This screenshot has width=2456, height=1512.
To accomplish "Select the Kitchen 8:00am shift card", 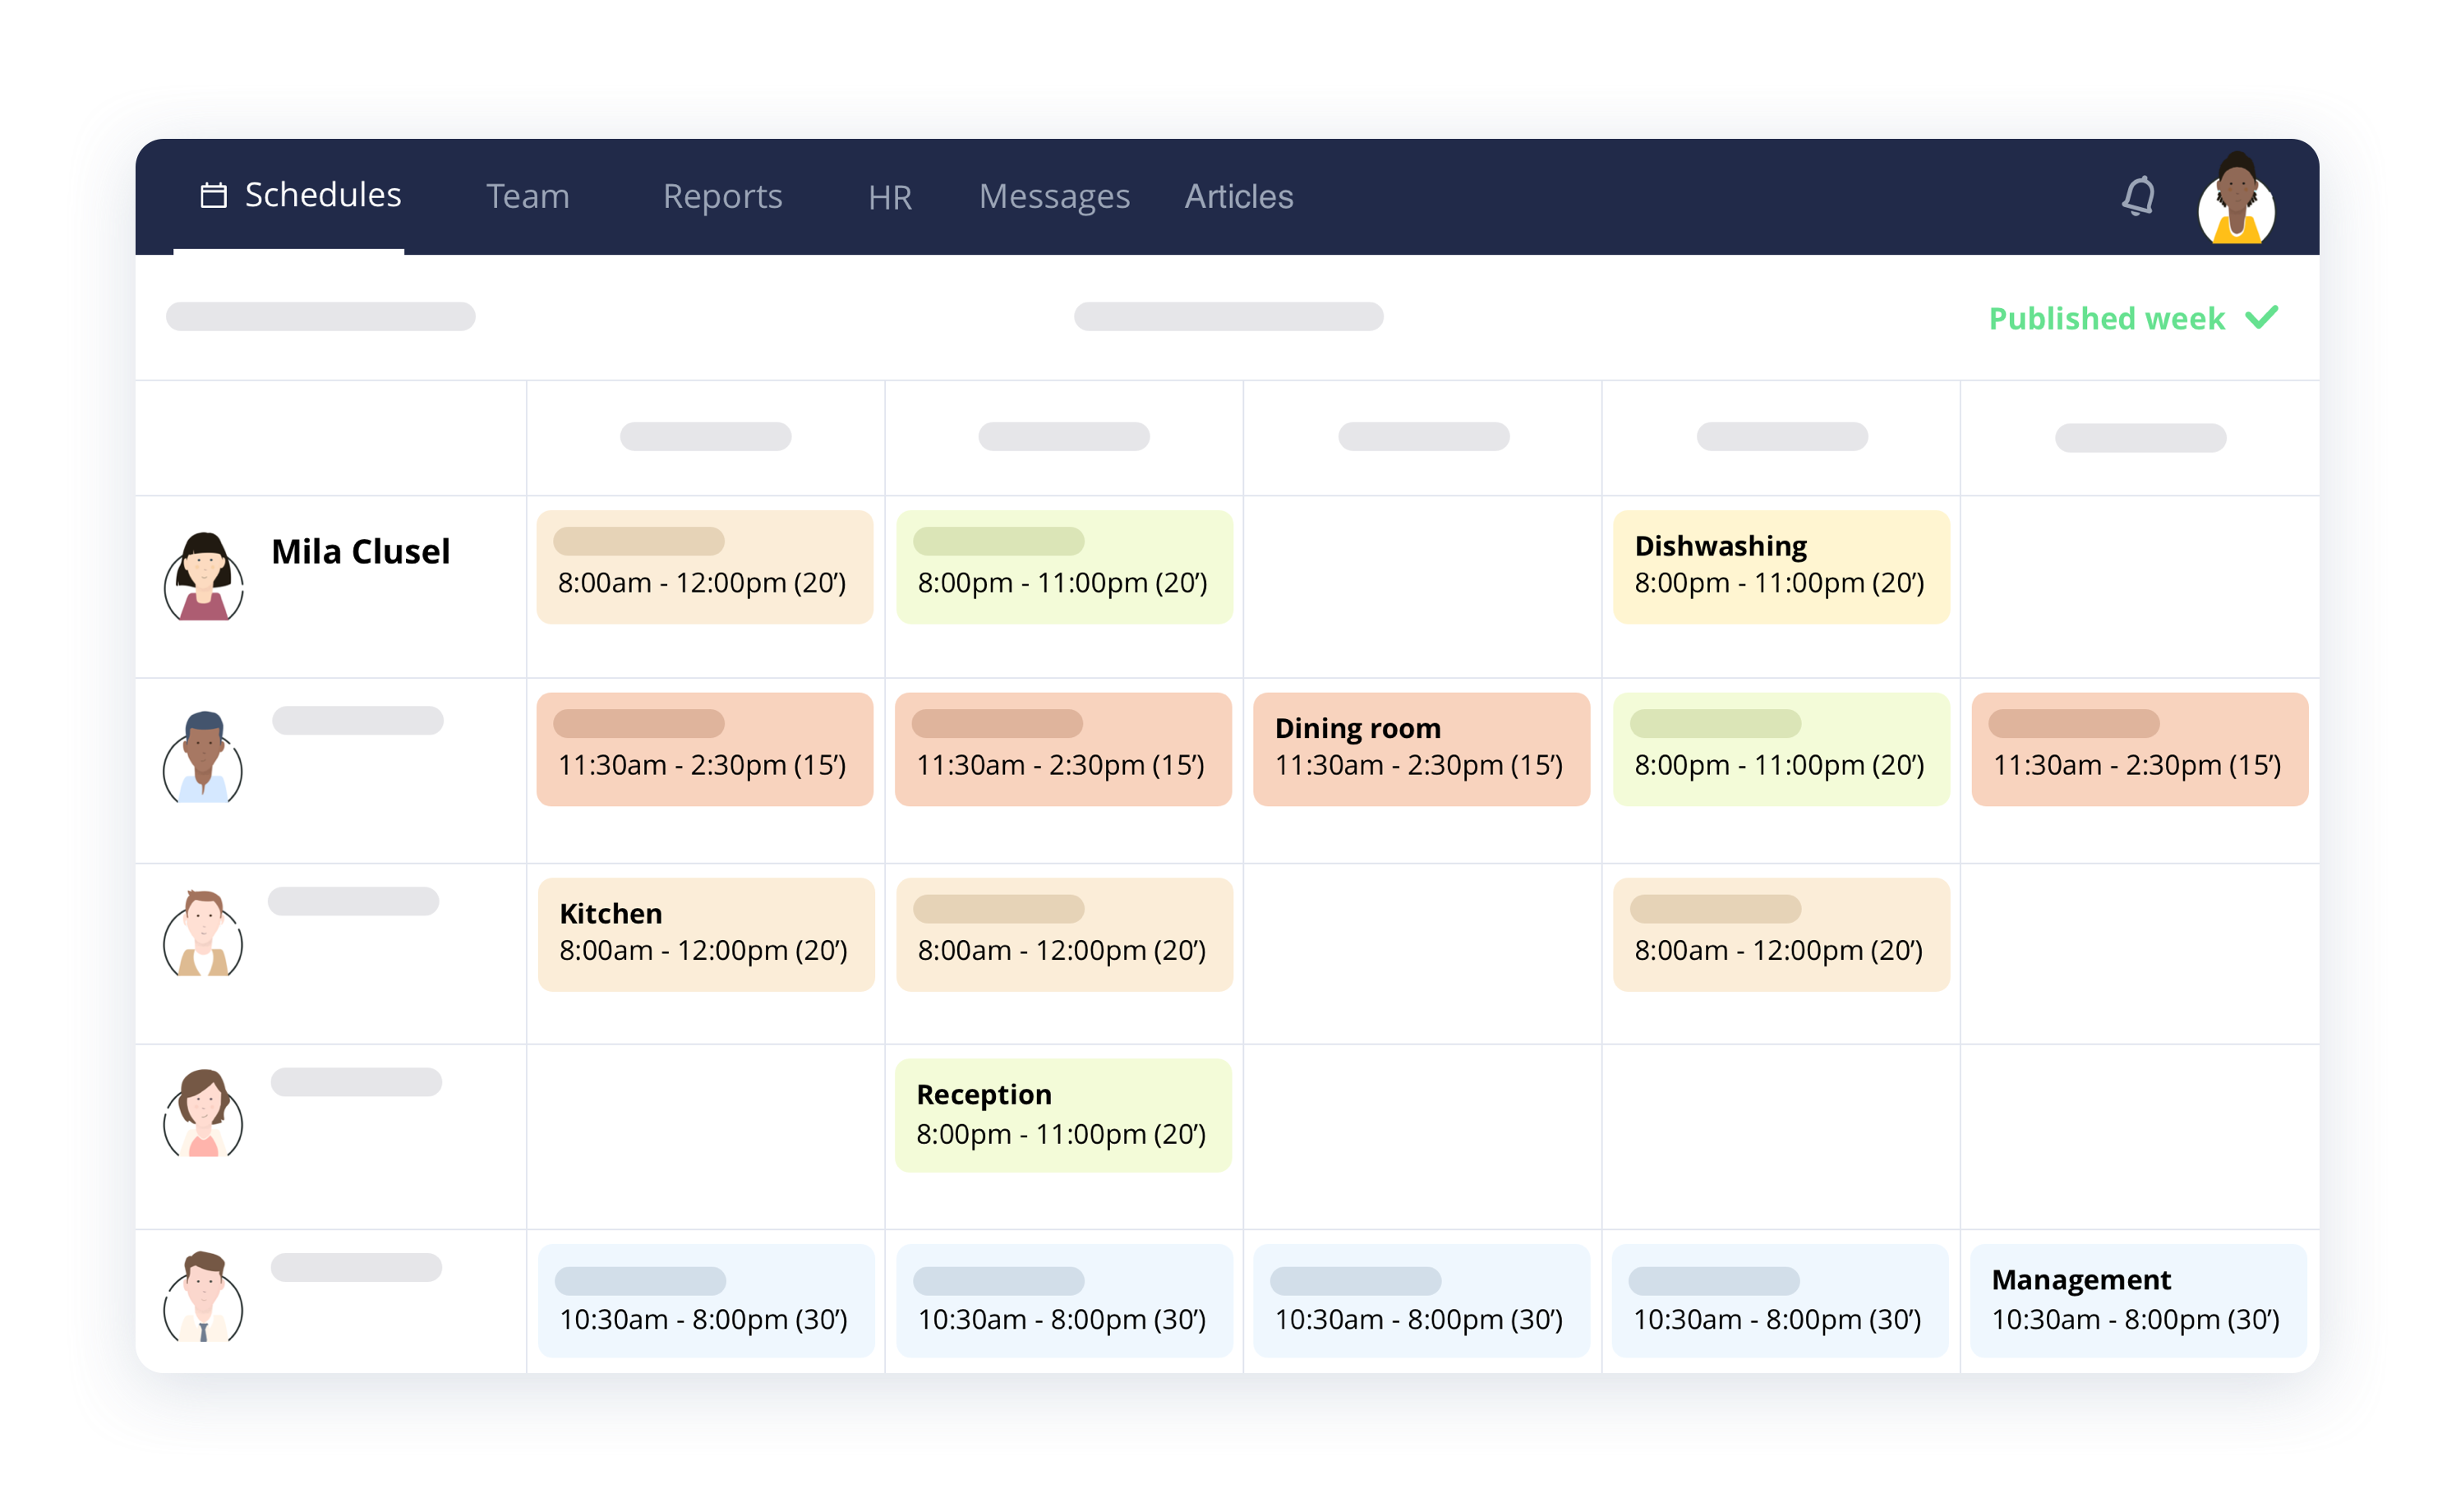I will click(705, 934).
